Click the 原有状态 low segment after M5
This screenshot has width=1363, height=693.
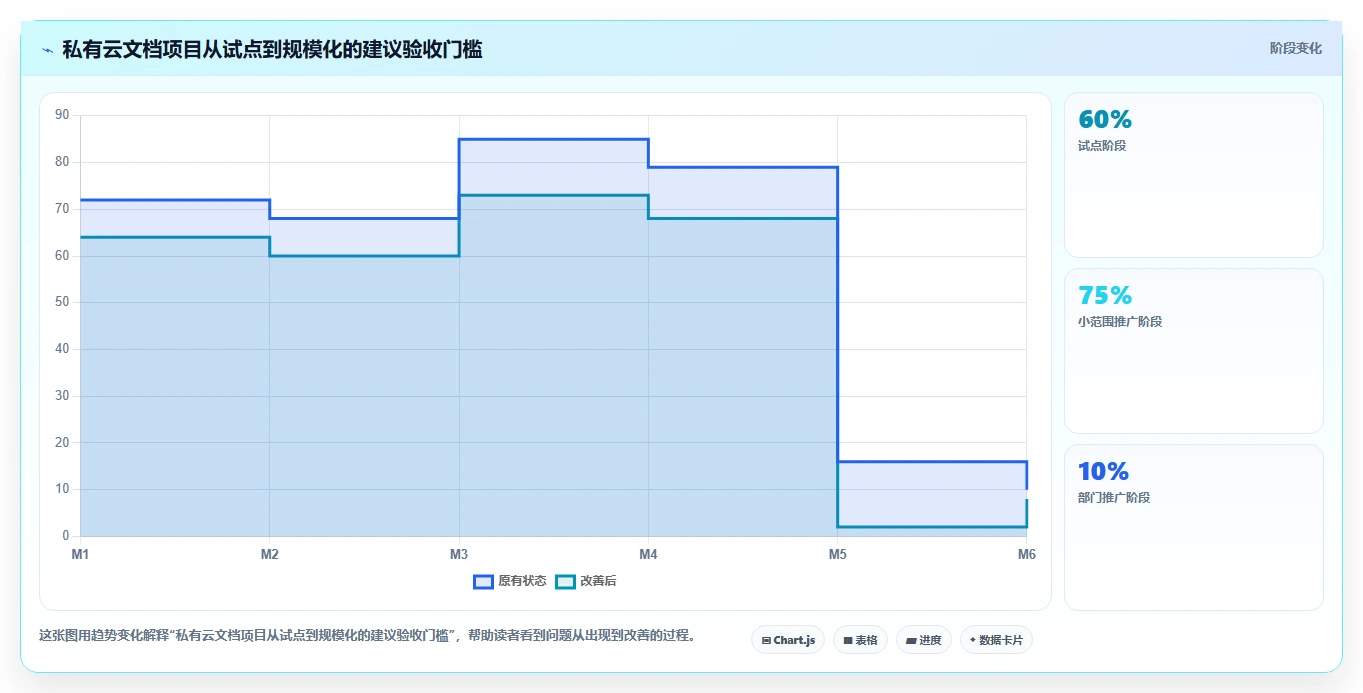pyautogui.click(x=931, y=462)
